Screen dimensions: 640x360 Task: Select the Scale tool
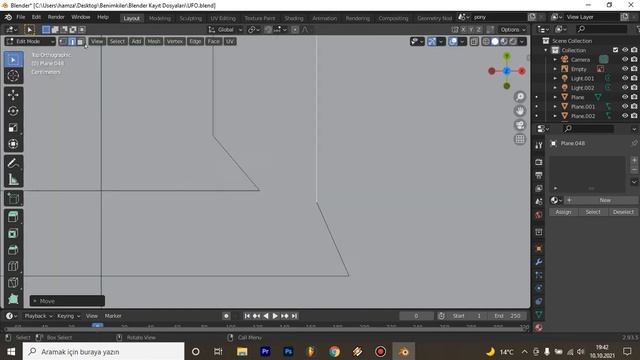(x=13, y=127)
